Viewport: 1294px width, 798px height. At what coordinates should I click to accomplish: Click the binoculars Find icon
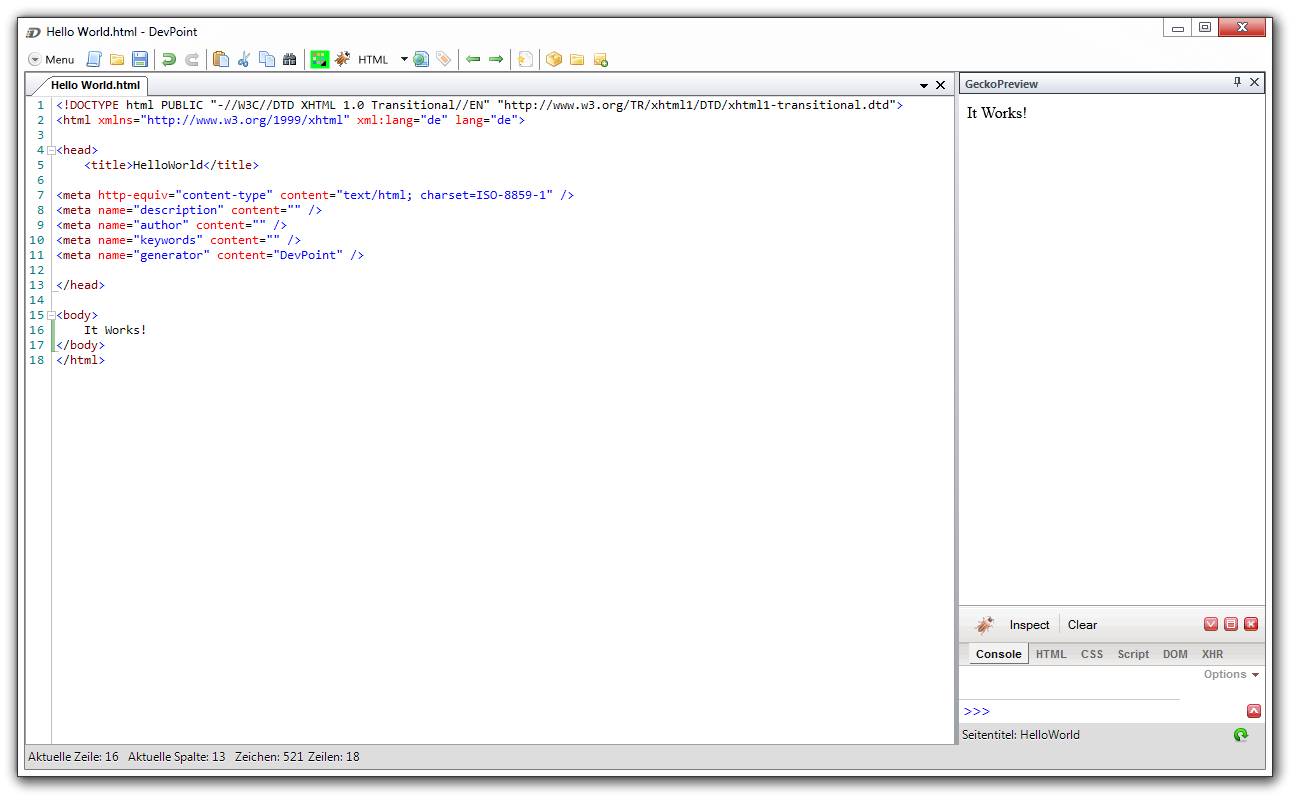tap(290, 60)
